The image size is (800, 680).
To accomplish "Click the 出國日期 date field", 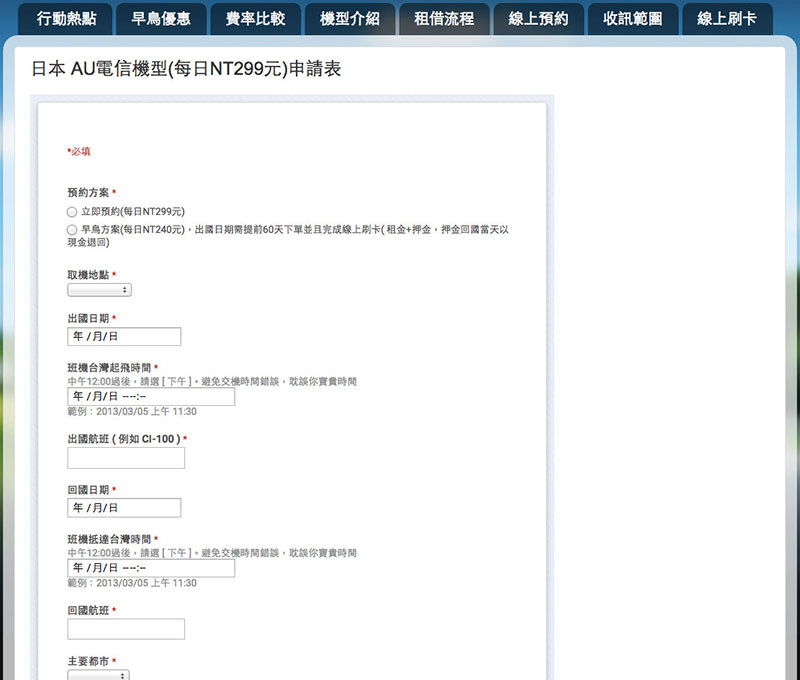I will [x=124, y=337].
